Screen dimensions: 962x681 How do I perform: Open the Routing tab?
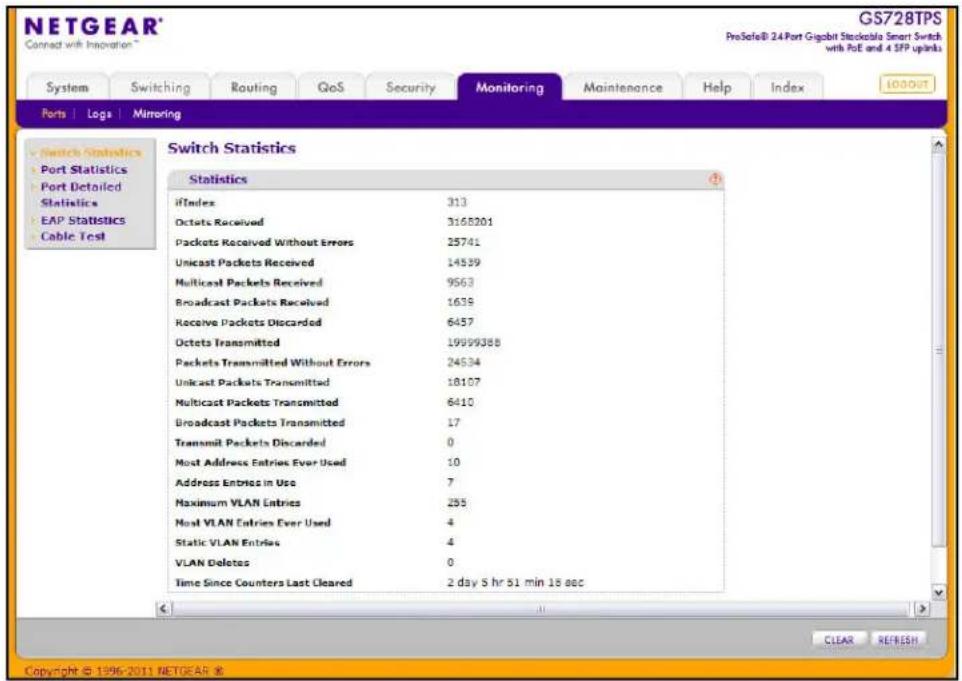tap(253, 87)
